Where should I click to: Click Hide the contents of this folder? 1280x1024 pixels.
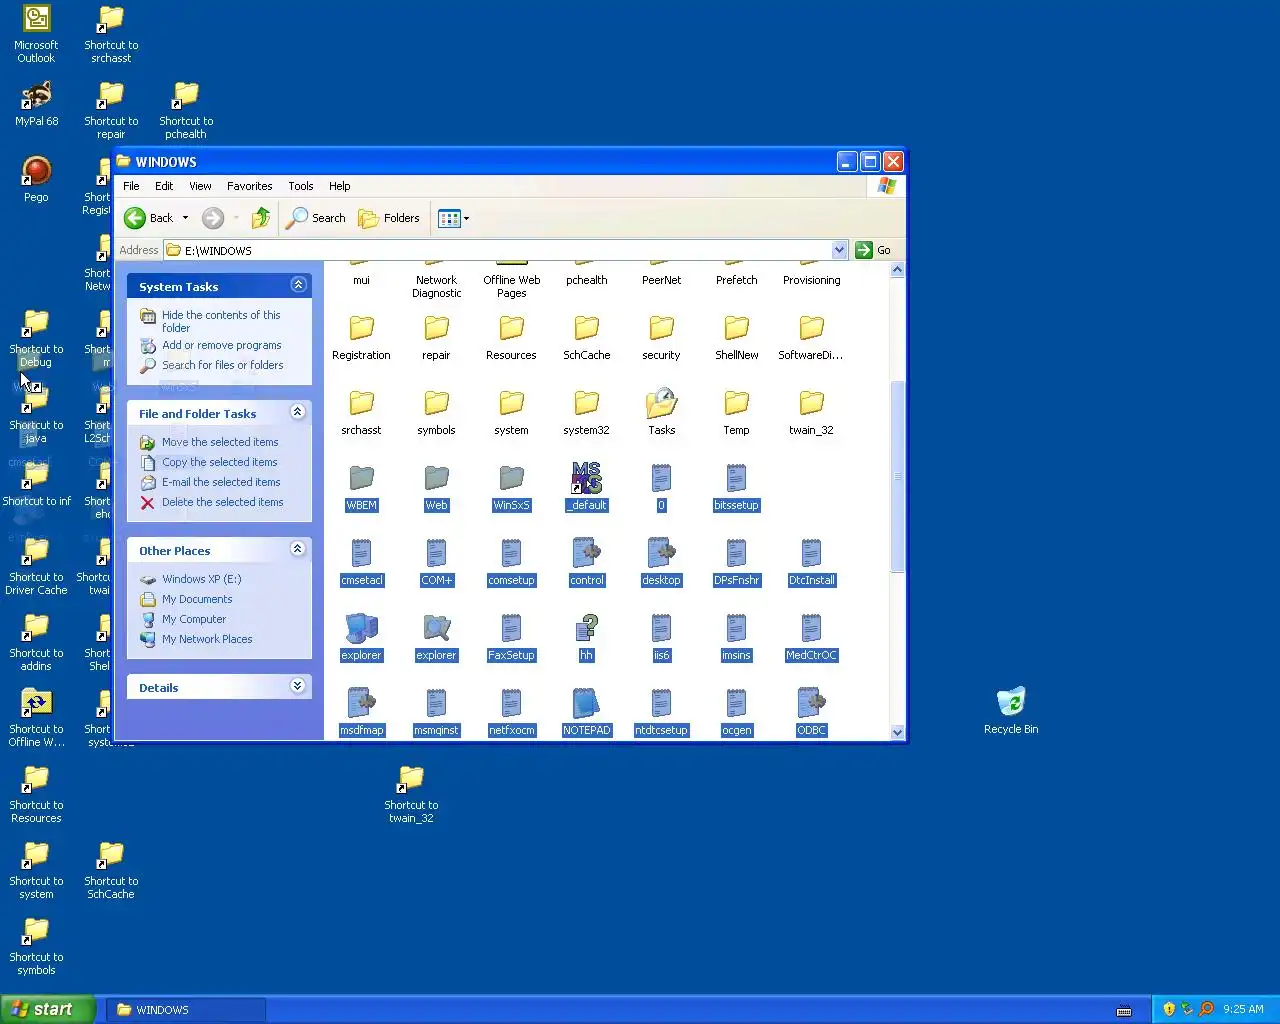221,321
